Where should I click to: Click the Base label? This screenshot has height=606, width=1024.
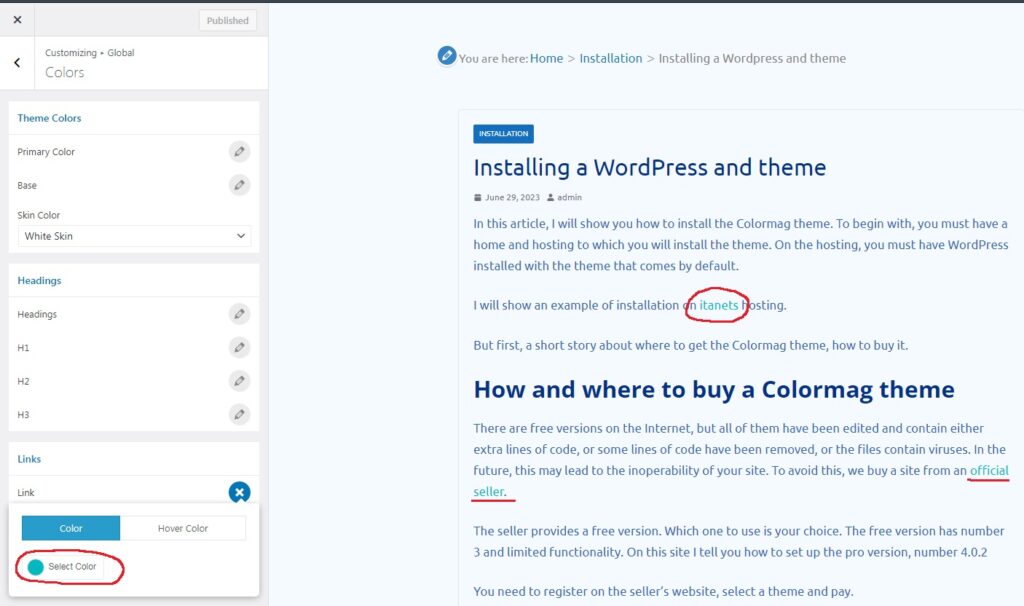(x=27, y=185)
